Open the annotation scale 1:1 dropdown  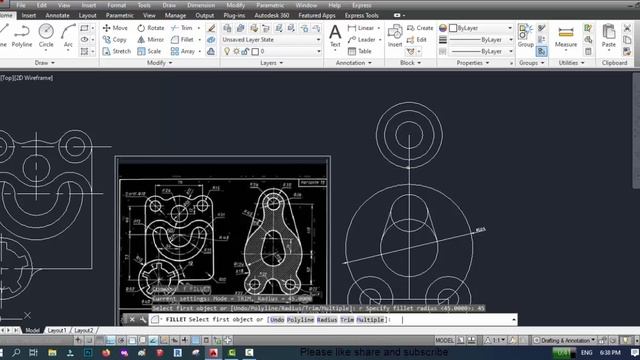click(498, 340)
